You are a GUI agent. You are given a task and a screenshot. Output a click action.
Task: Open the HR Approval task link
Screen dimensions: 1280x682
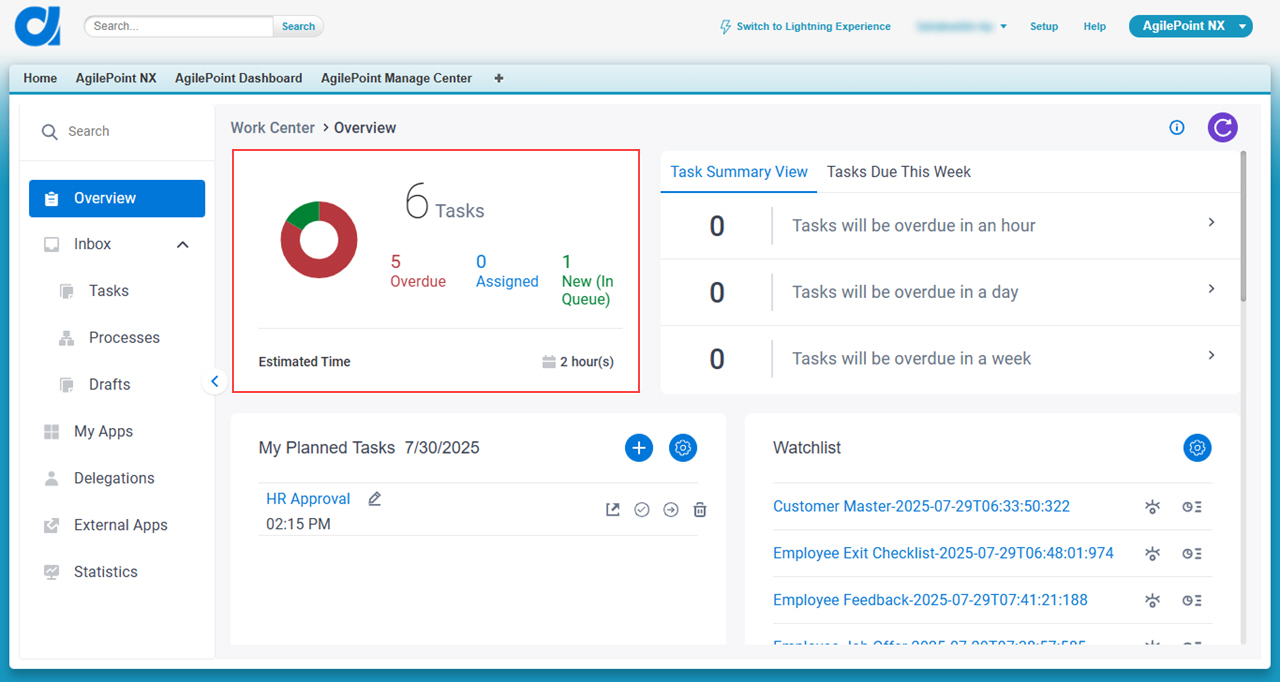[x=308, y=499]
